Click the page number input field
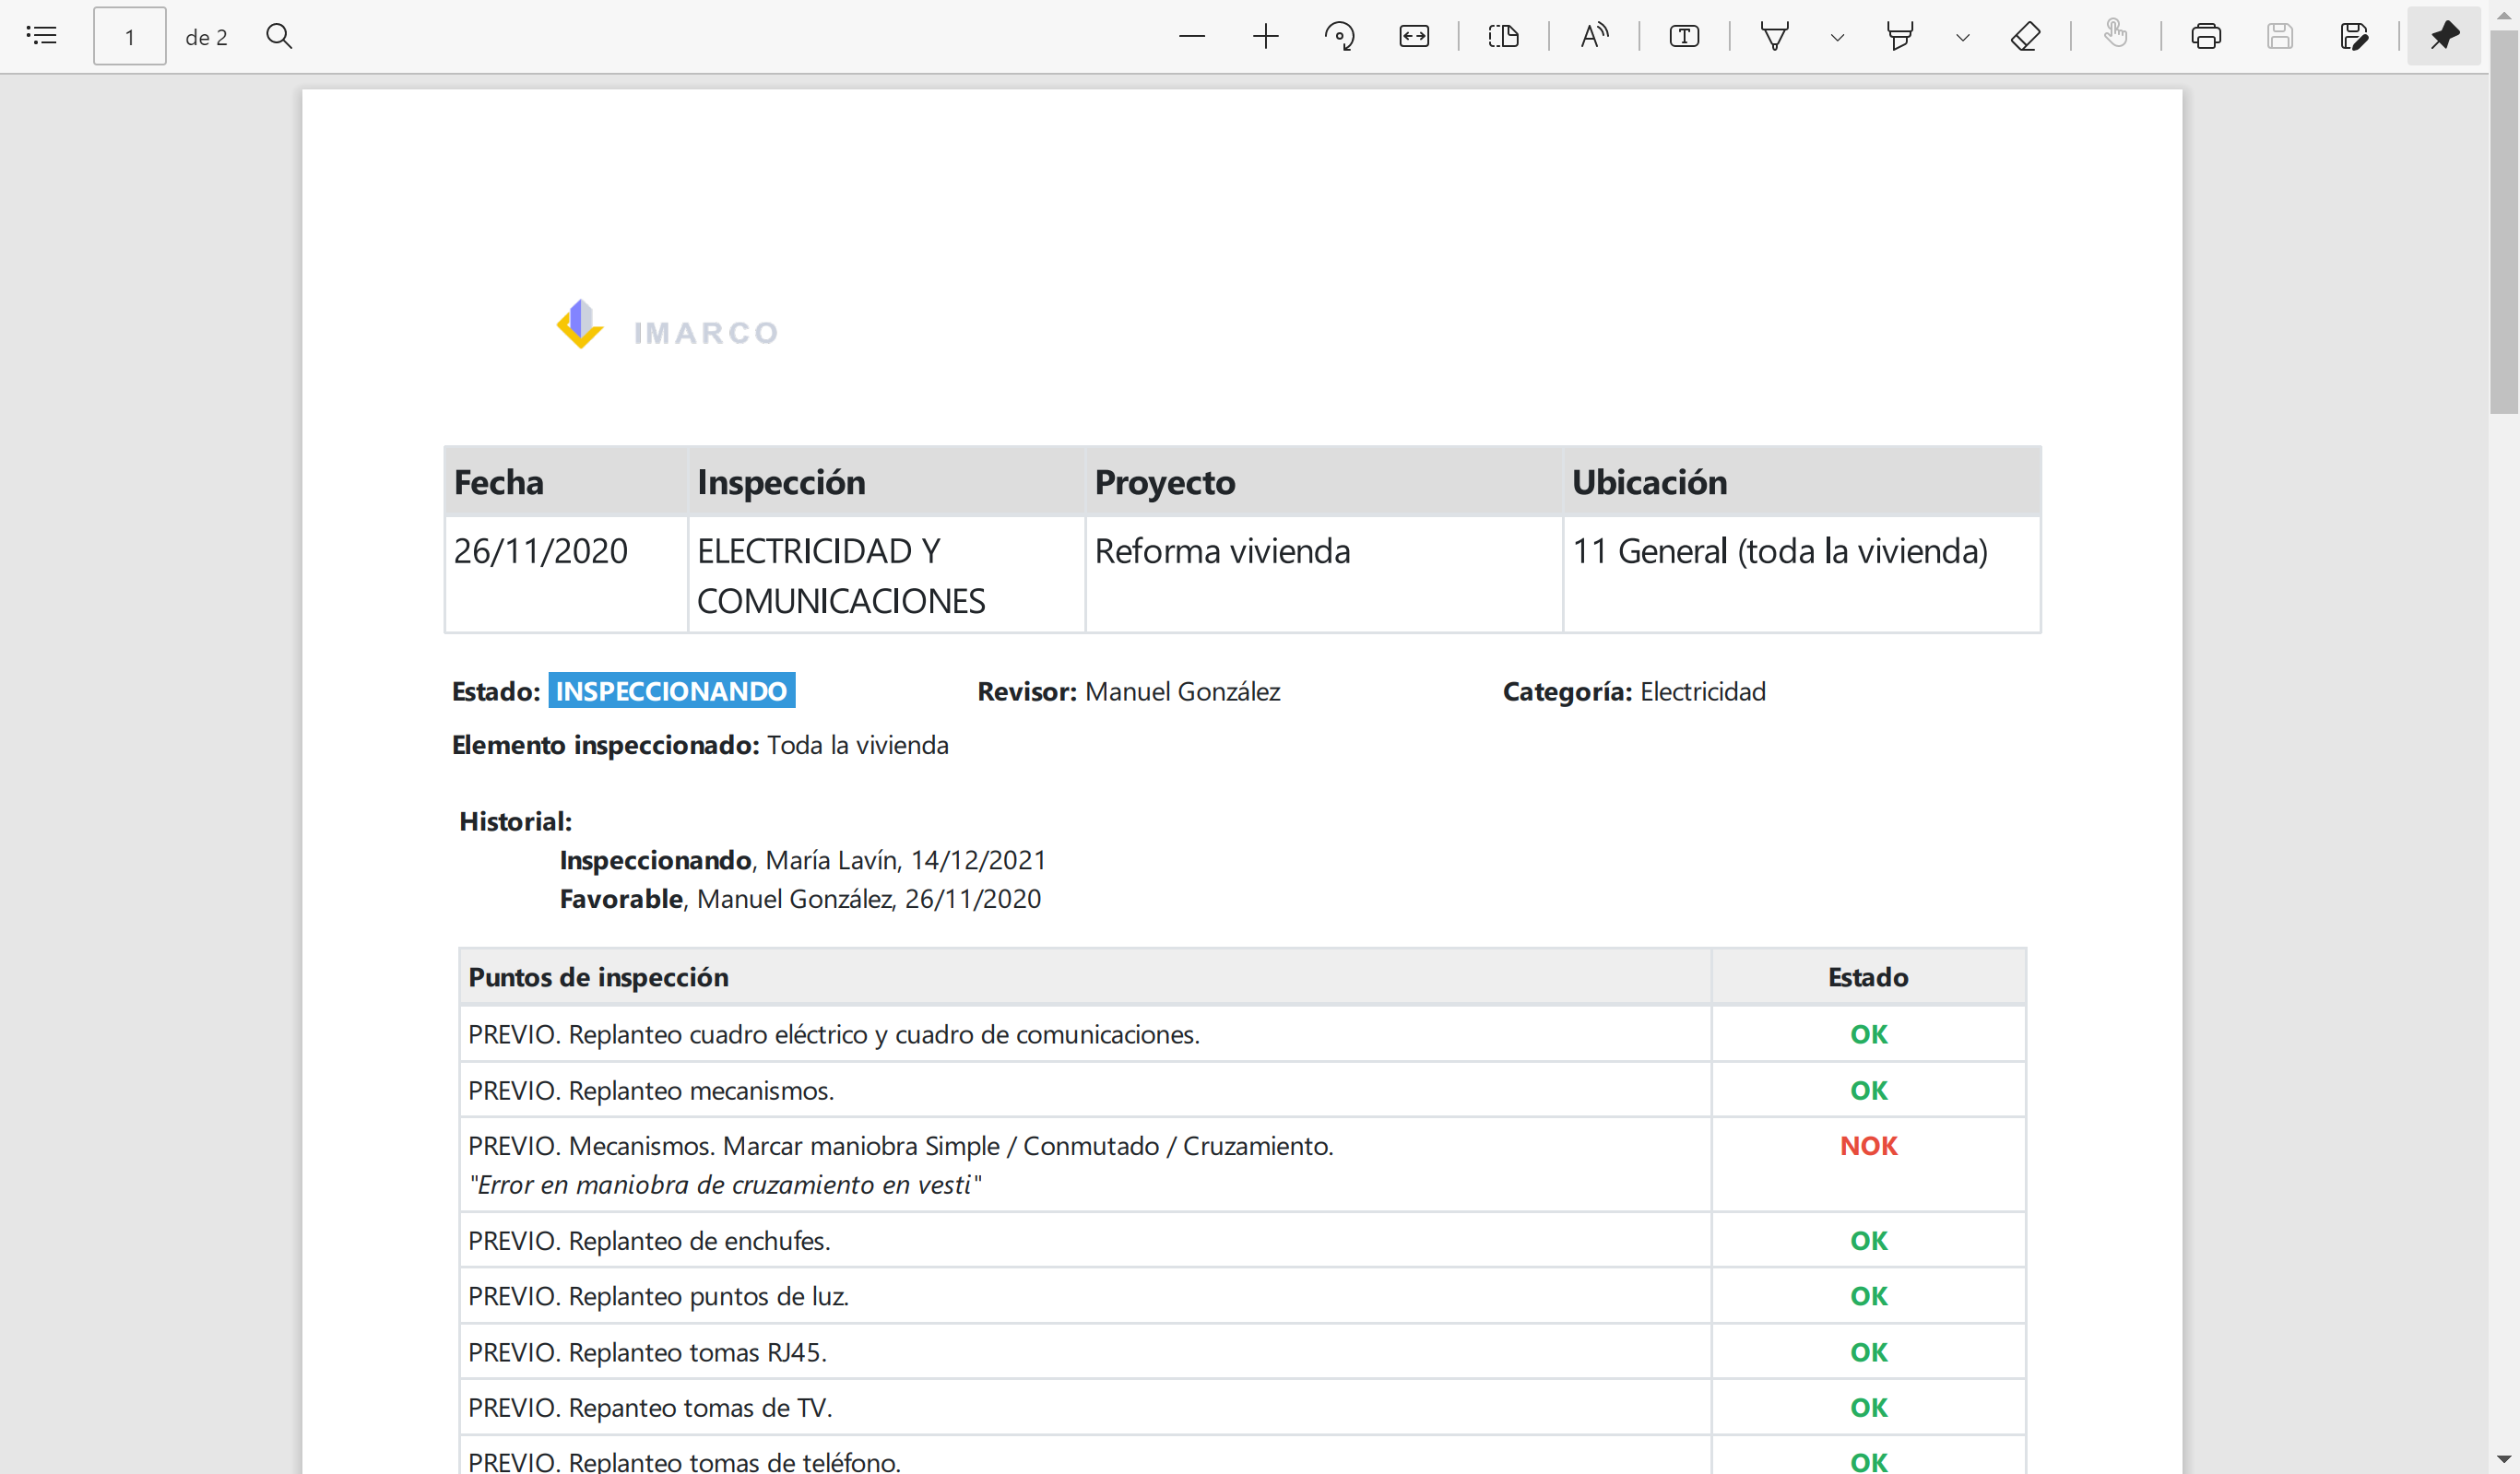Image resolution: width=2520 pixels, height=1474 pixels. click(129, 37)
